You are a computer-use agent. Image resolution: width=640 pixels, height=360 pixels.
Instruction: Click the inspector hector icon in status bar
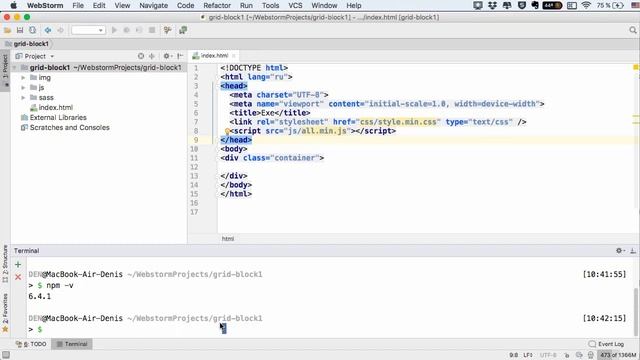pyautogui.click(x=591, y=355)
